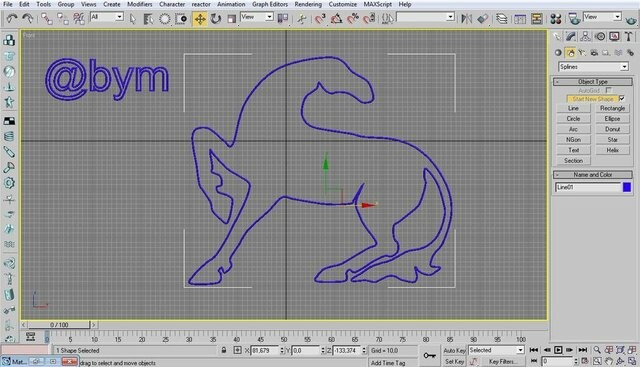This screenshot has height=367, width=640.
Task: Create a Circle spline
Action: tap(573, 119)
